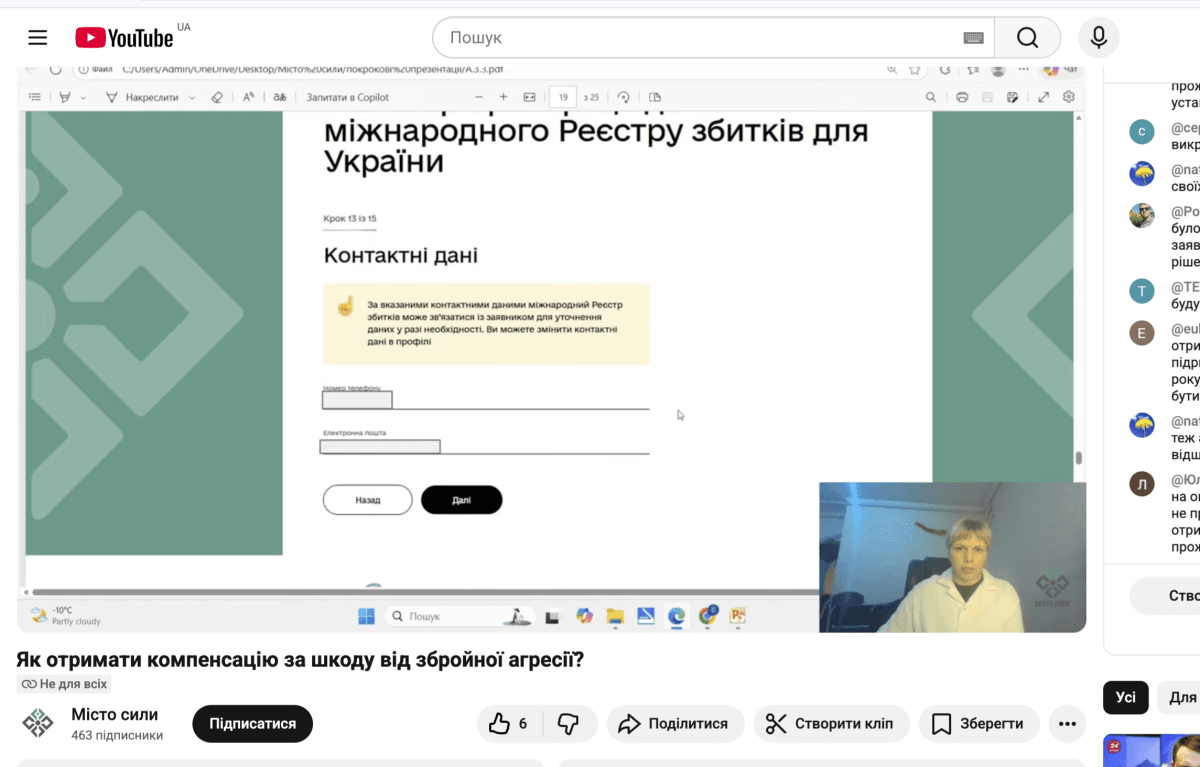Start voice search with microphone icon
1200x767 pixels.
click(x=1098, y=38)
